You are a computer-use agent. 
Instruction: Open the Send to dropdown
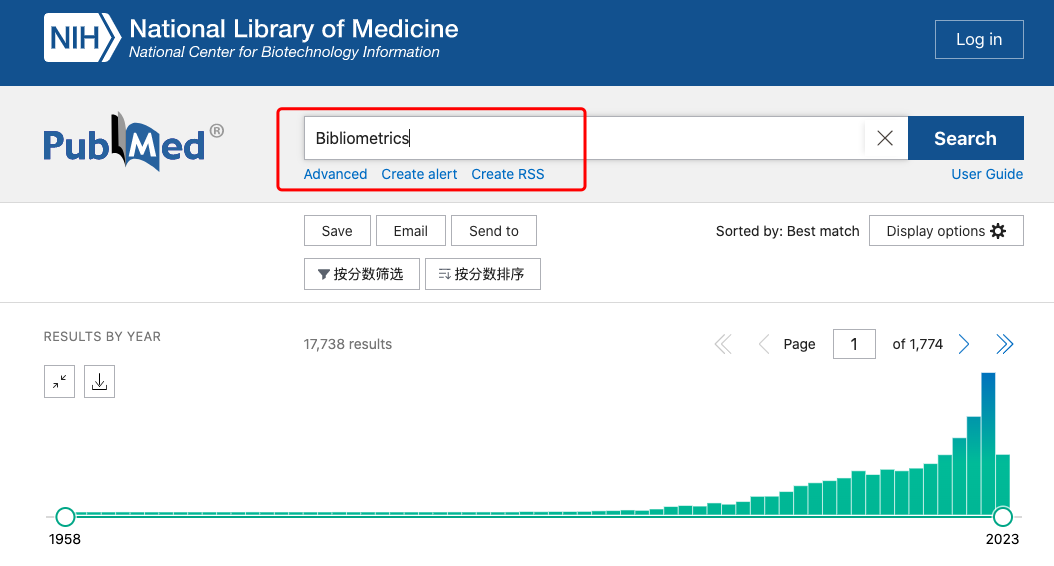pos(494,231)
